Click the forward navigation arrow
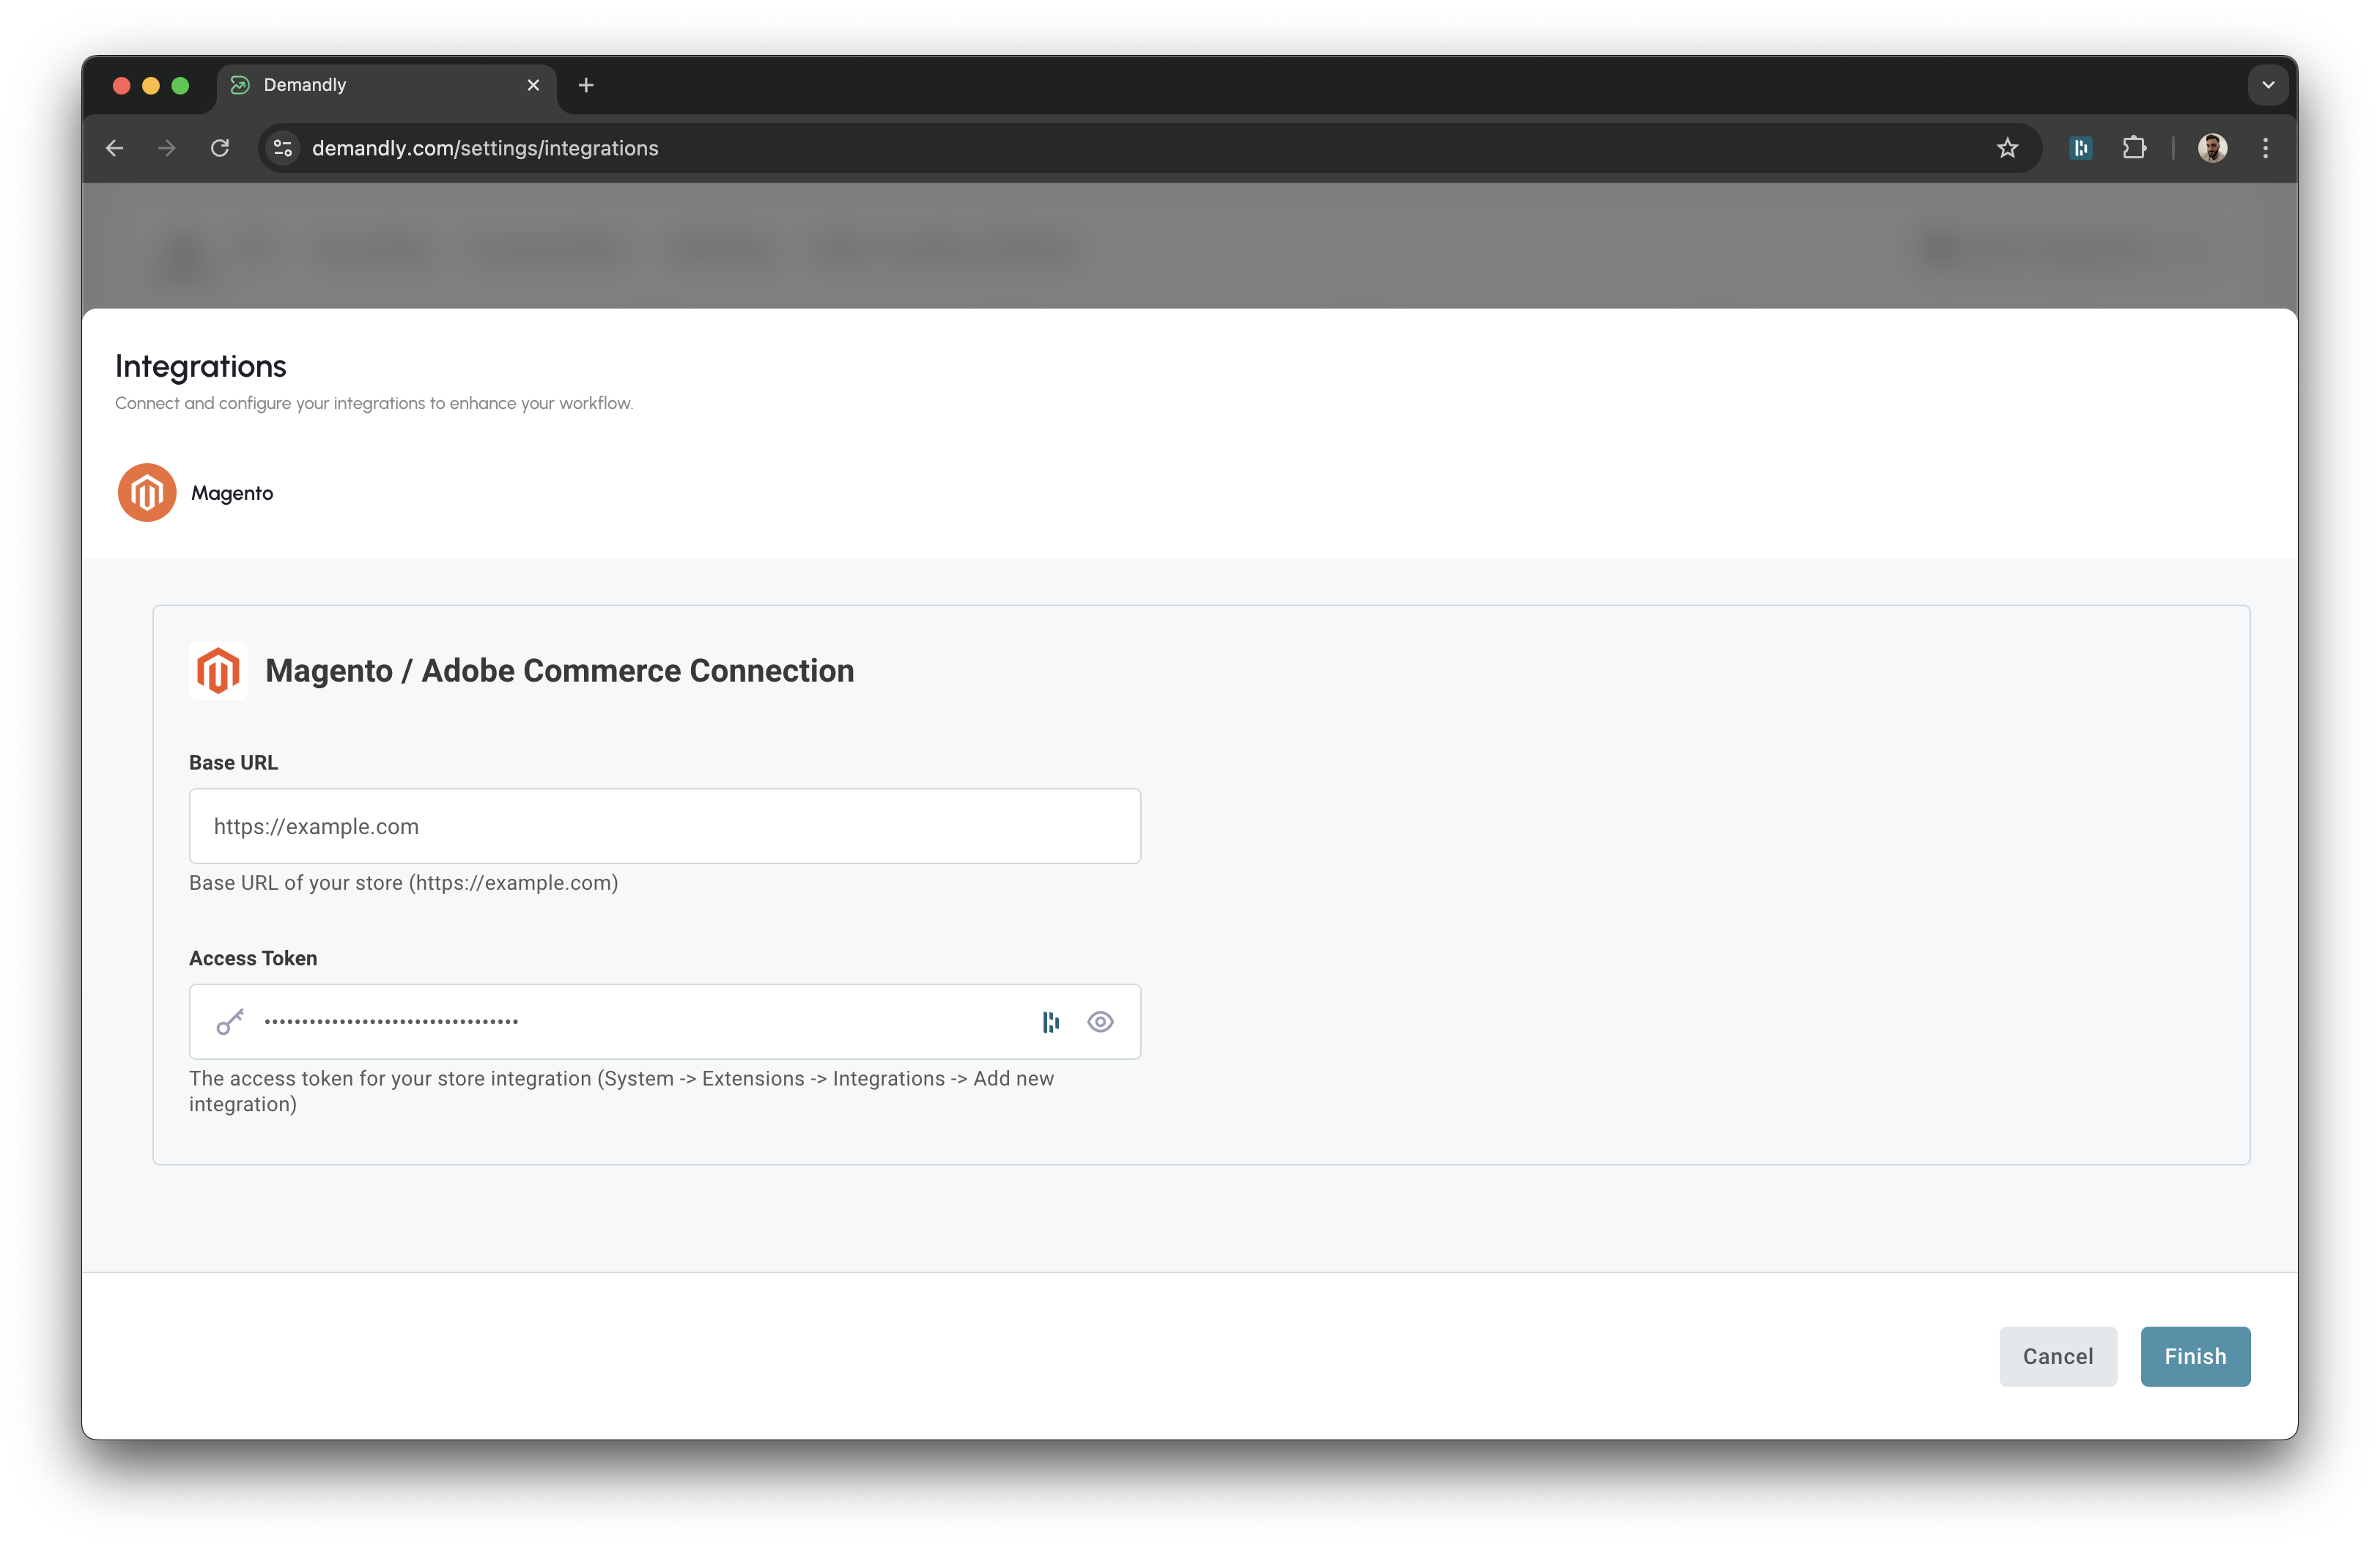 tap(166, 147)
